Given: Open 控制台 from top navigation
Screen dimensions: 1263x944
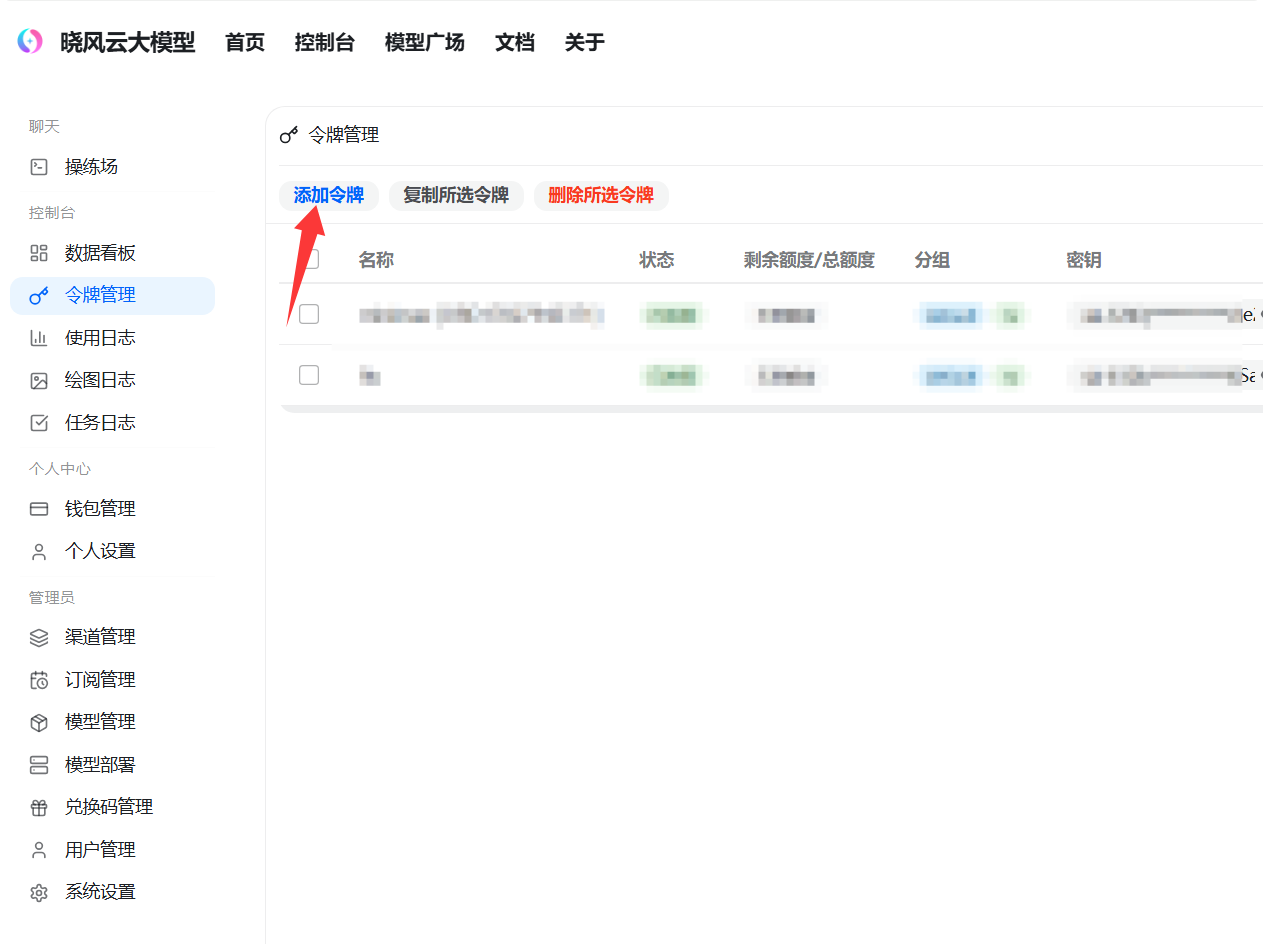Looking at the screenshot, I should tap(325, 42).
